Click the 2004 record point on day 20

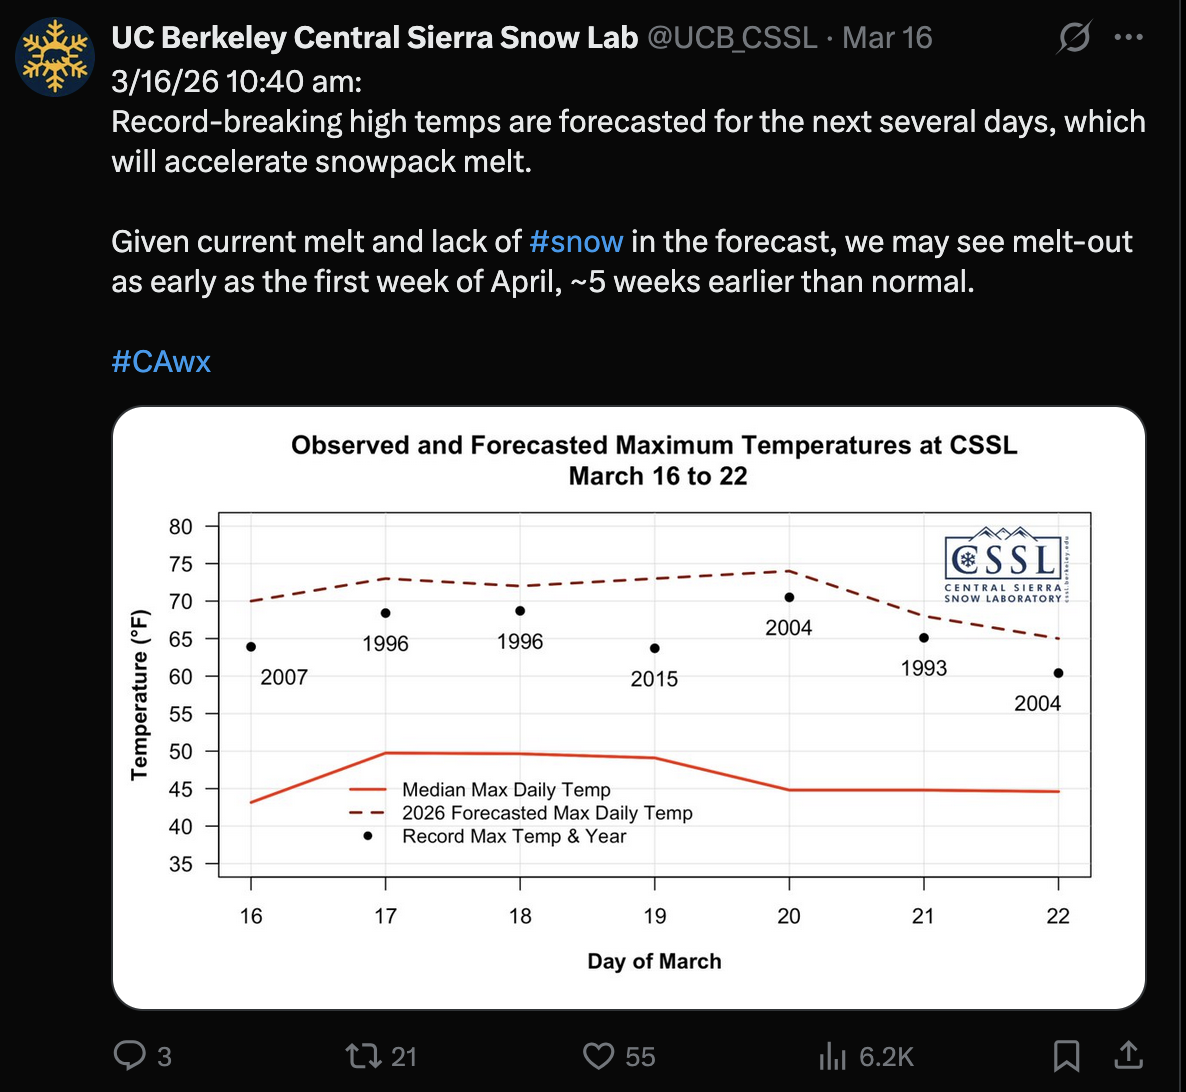point(789,598)
